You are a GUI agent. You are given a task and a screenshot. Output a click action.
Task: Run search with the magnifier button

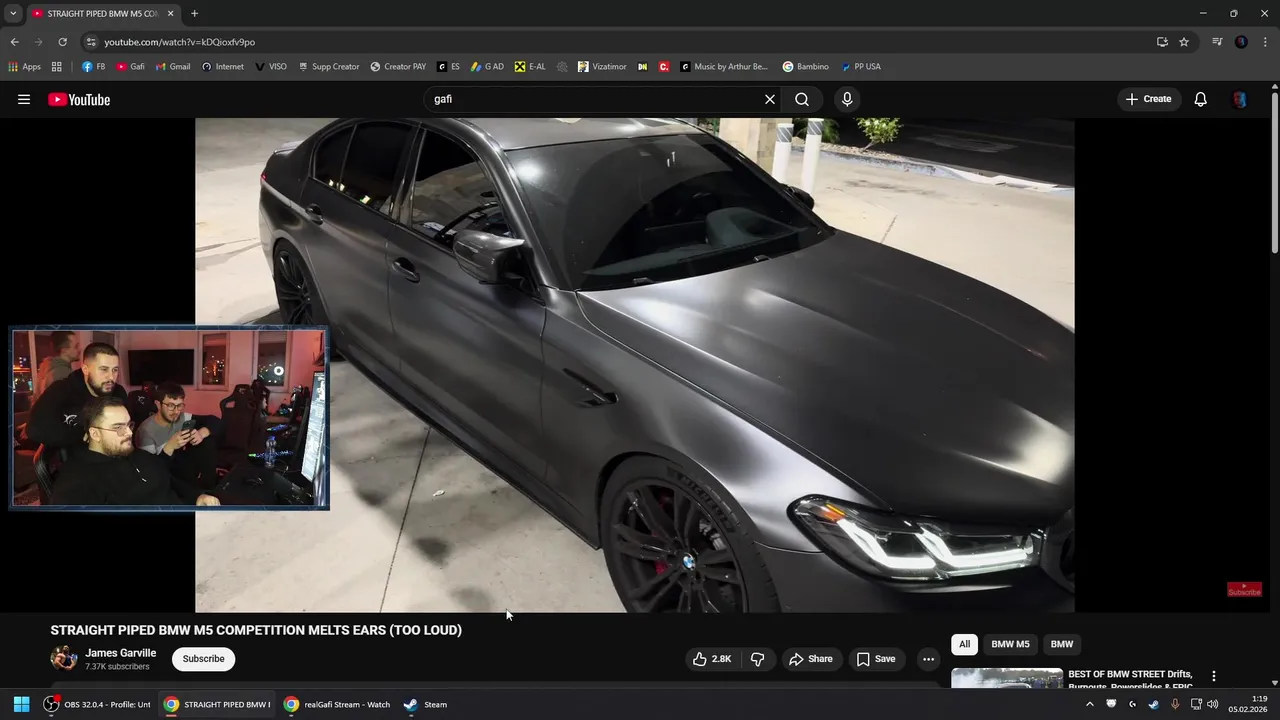(x=802, y=99)
